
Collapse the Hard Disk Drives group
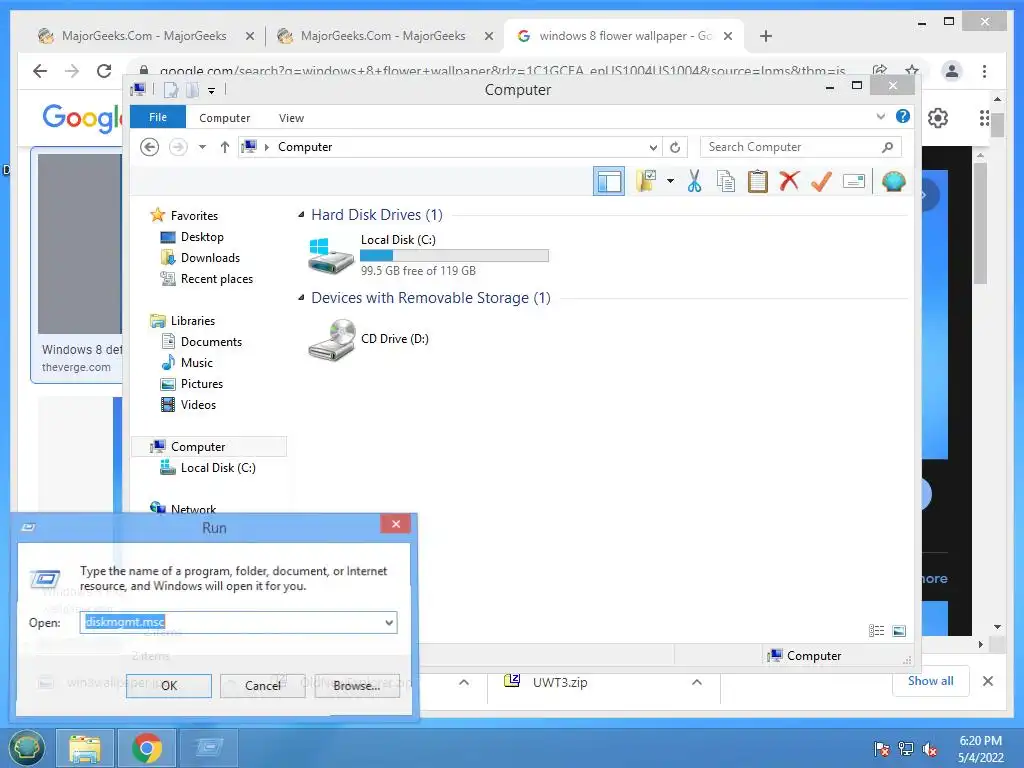[x=301, y=215]
